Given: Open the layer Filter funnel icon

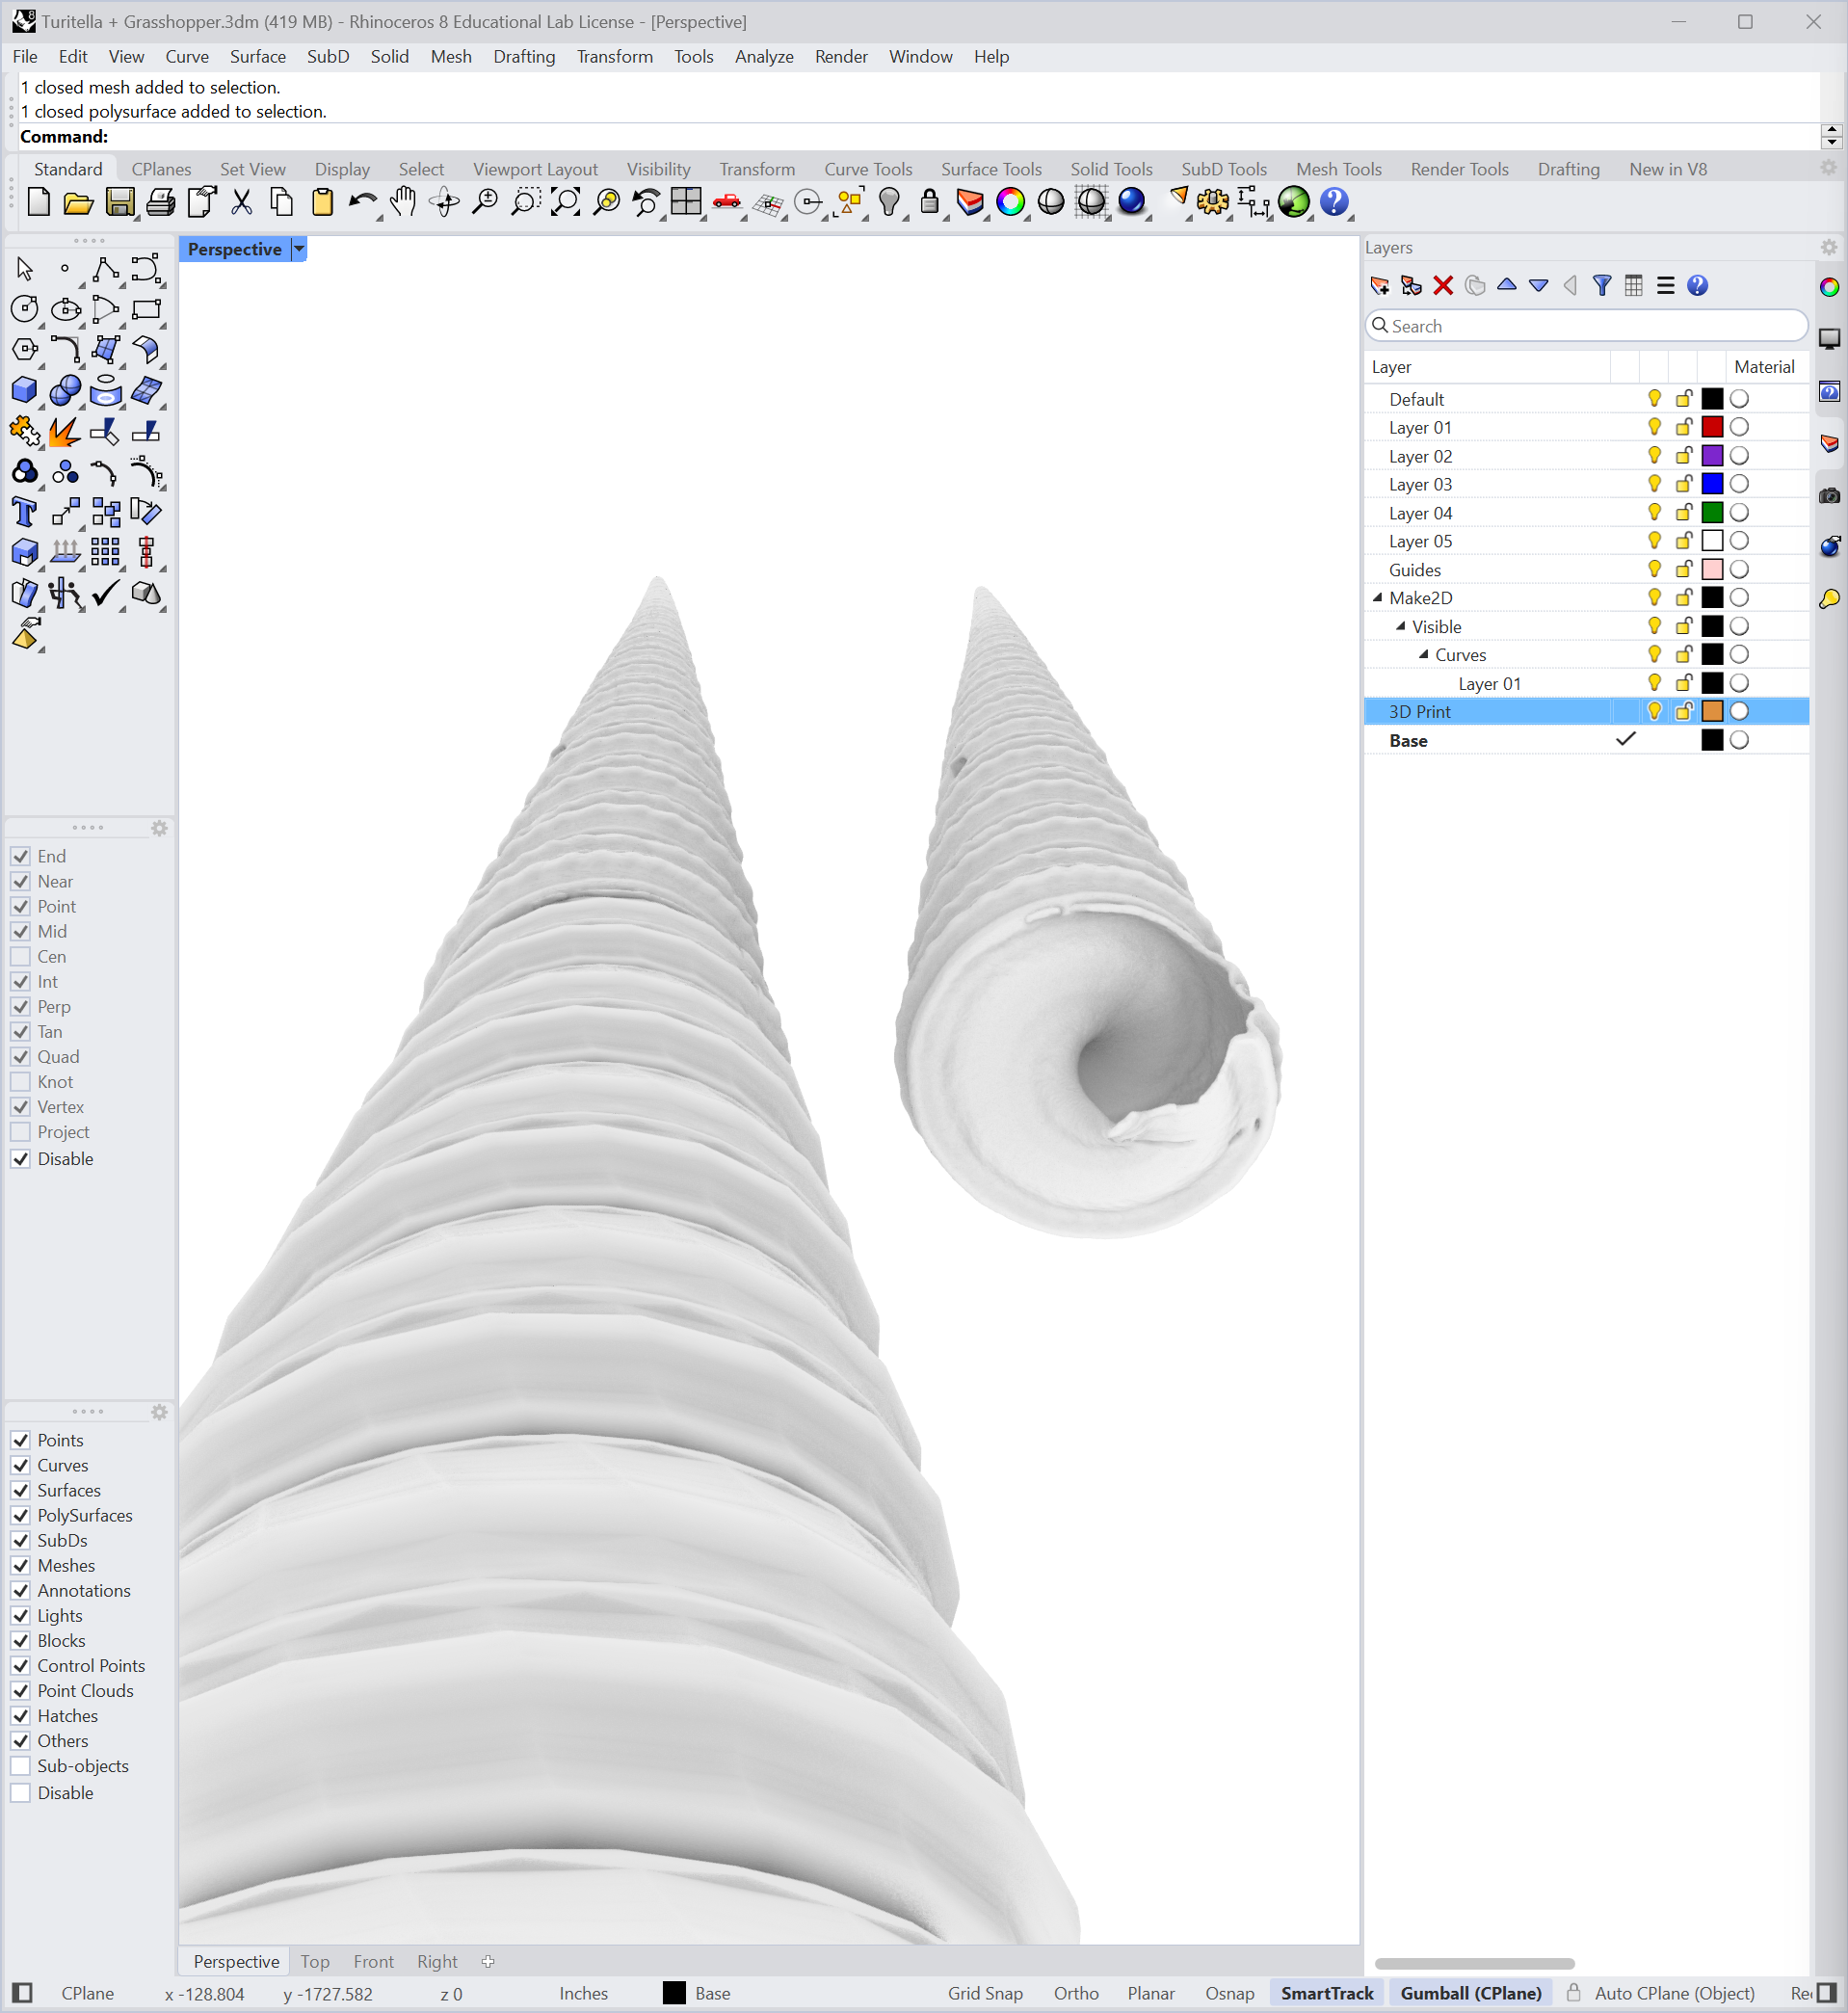Looking at the screenshot, I should (1602, 286).
